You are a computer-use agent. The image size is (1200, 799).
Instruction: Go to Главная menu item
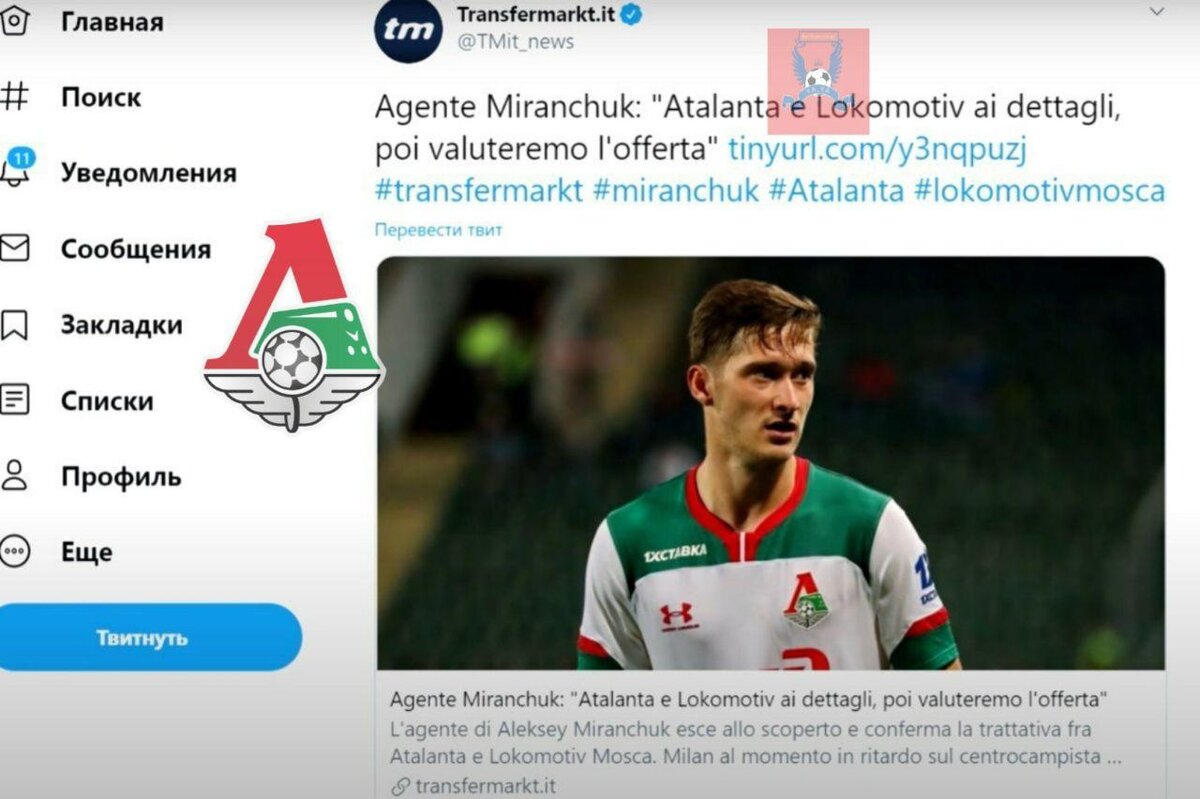pyautogui.click(x=112, y=21)
